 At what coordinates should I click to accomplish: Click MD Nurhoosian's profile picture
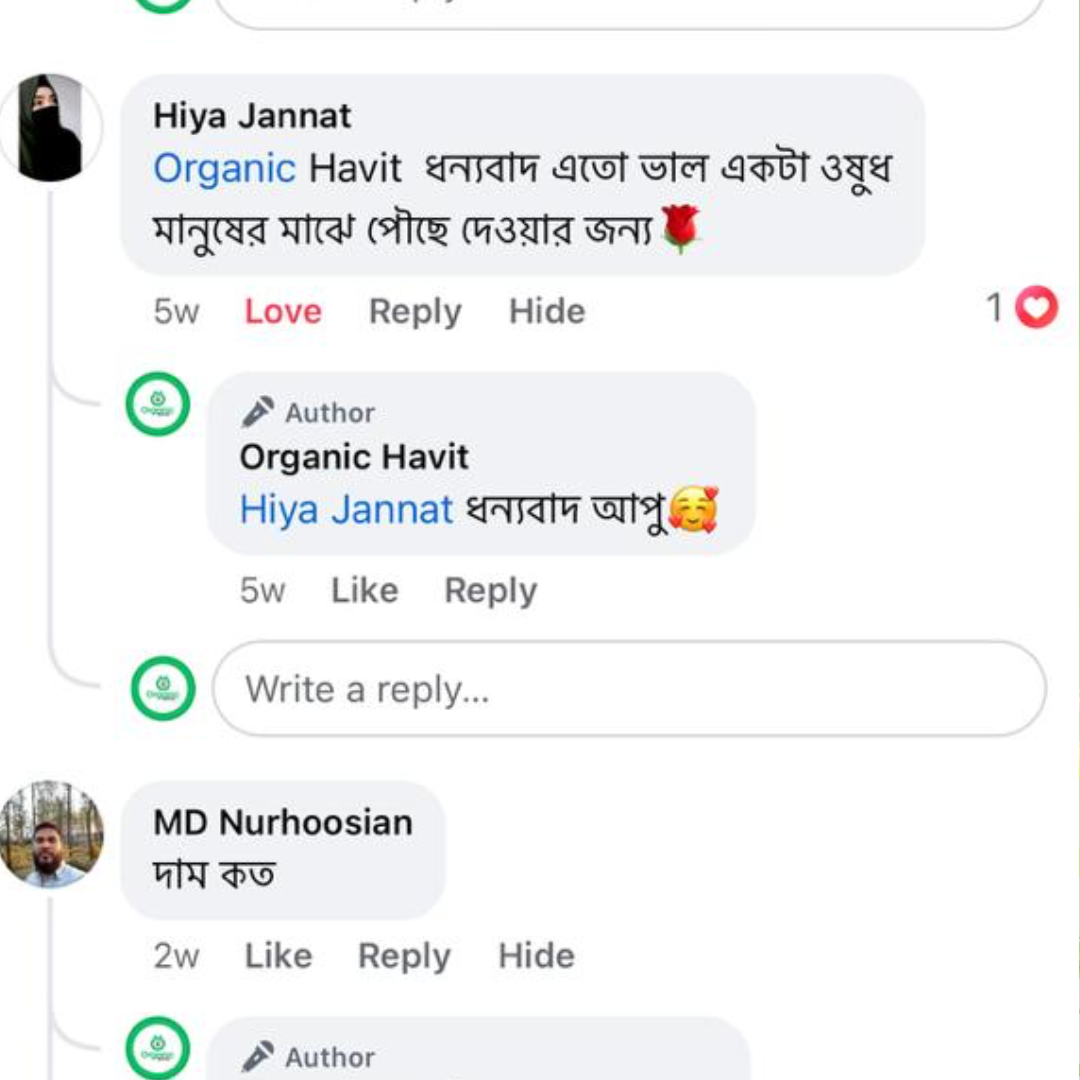(x=51, y=834)
